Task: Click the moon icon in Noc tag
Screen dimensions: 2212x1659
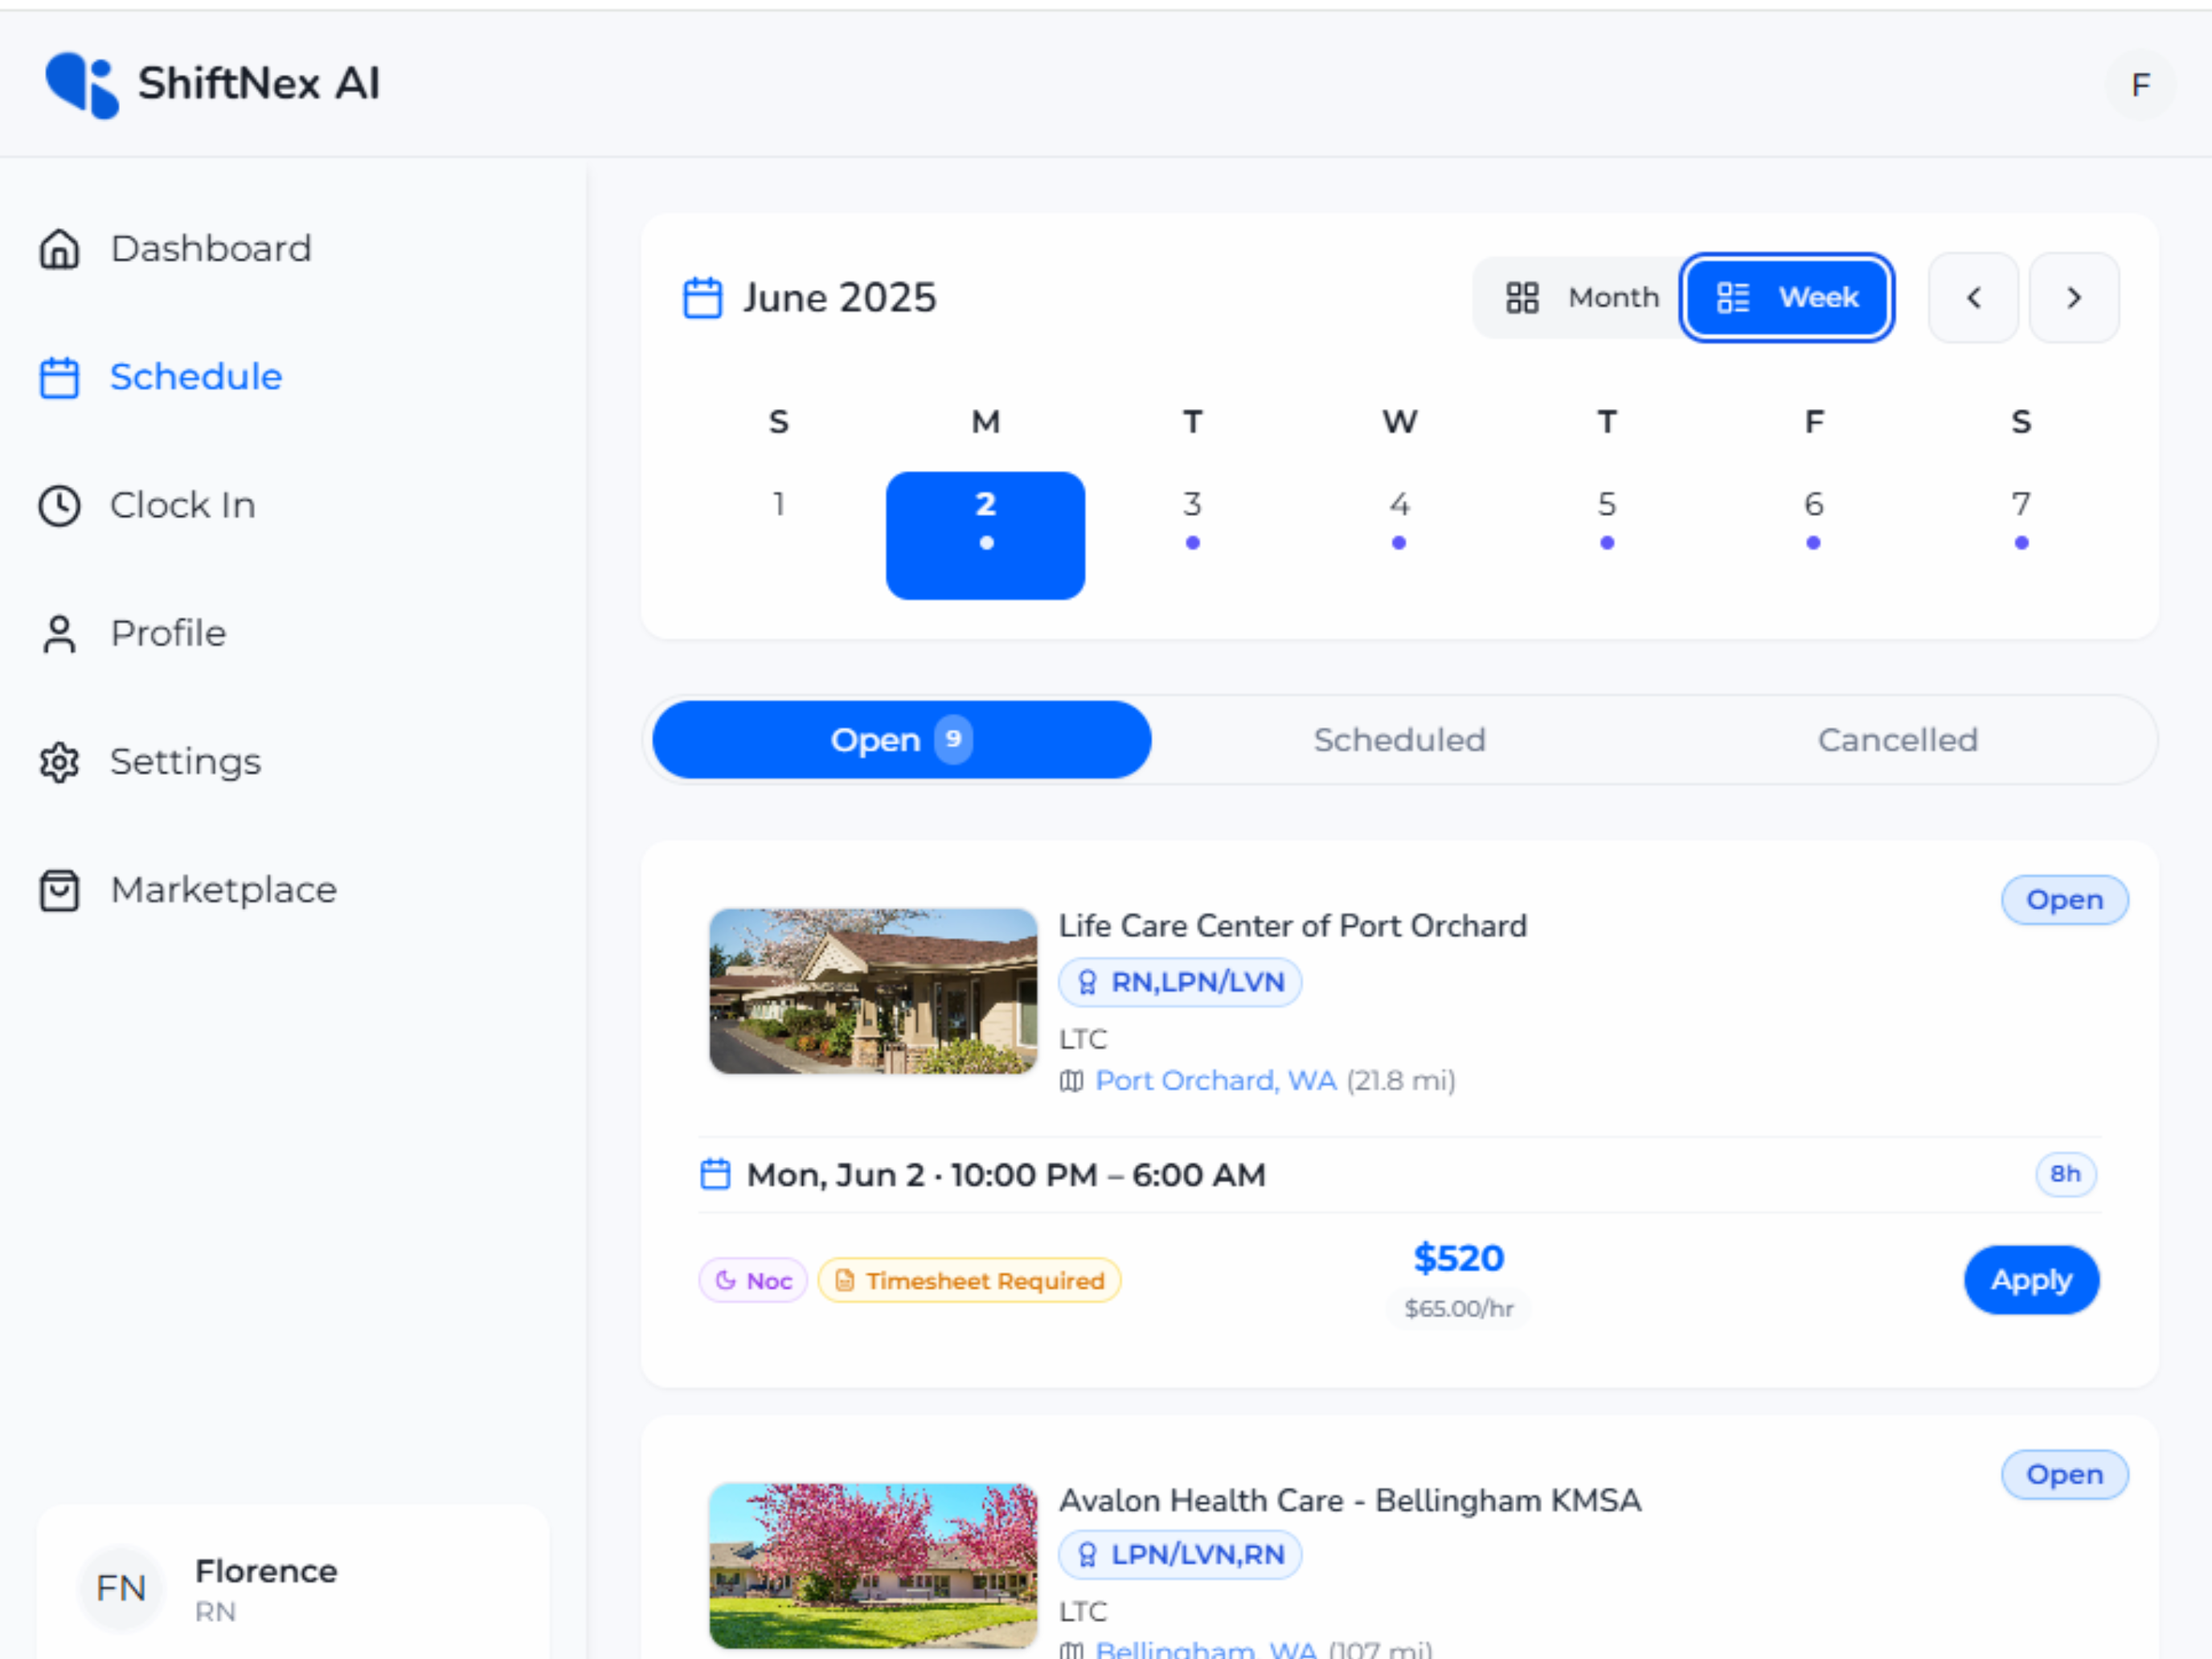Action: [x=726, y=1280]
